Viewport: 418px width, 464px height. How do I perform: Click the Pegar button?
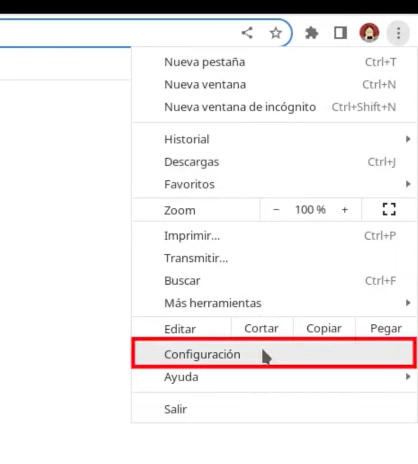coord(386,328)
